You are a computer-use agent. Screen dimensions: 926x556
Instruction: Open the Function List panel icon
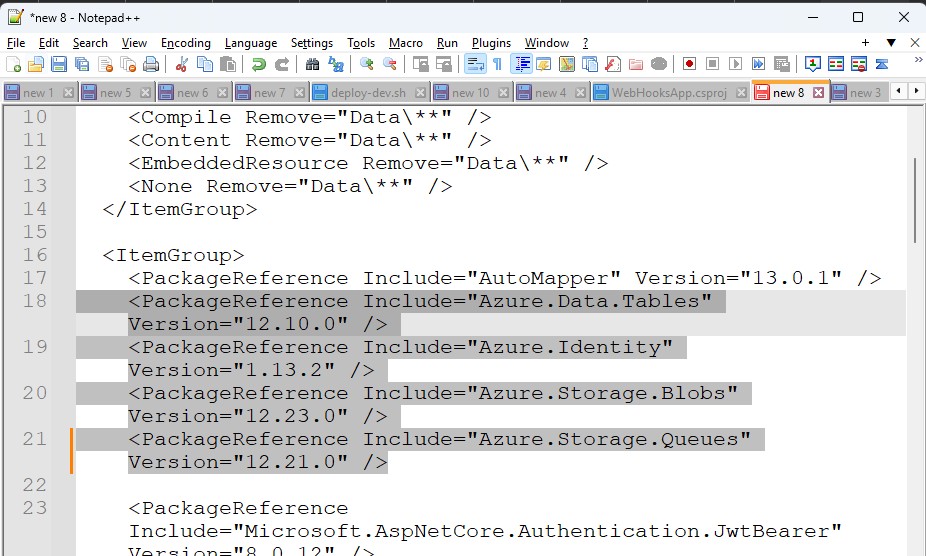(x=613, y=64)
